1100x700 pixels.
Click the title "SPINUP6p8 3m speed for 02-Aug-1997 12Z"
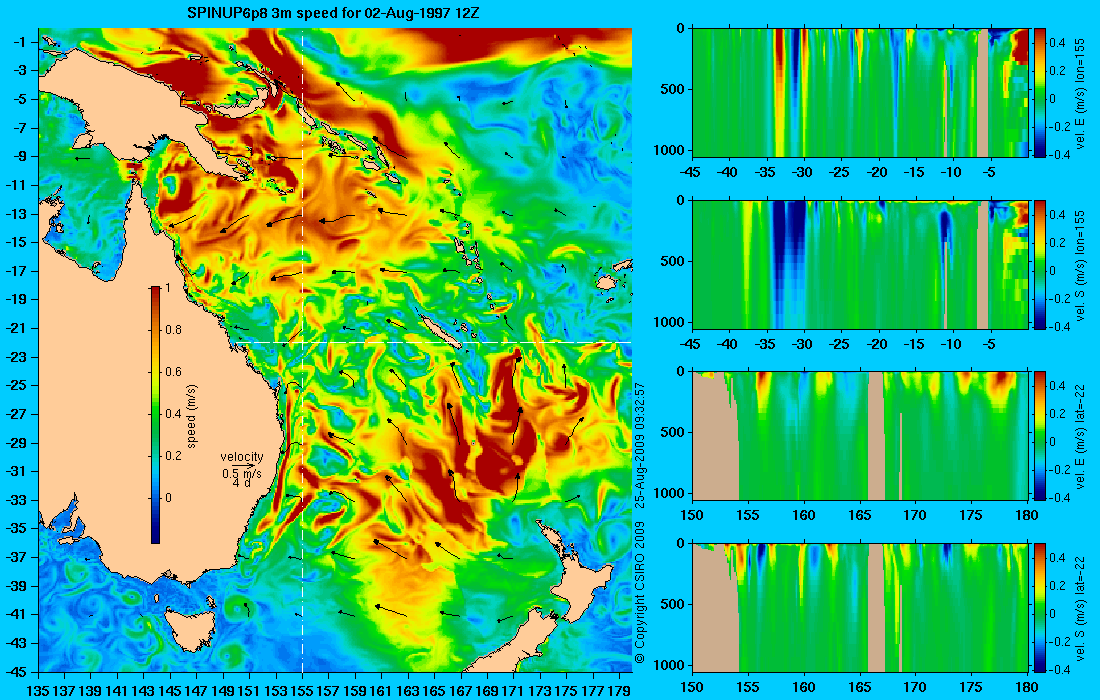tap(333, 13)
